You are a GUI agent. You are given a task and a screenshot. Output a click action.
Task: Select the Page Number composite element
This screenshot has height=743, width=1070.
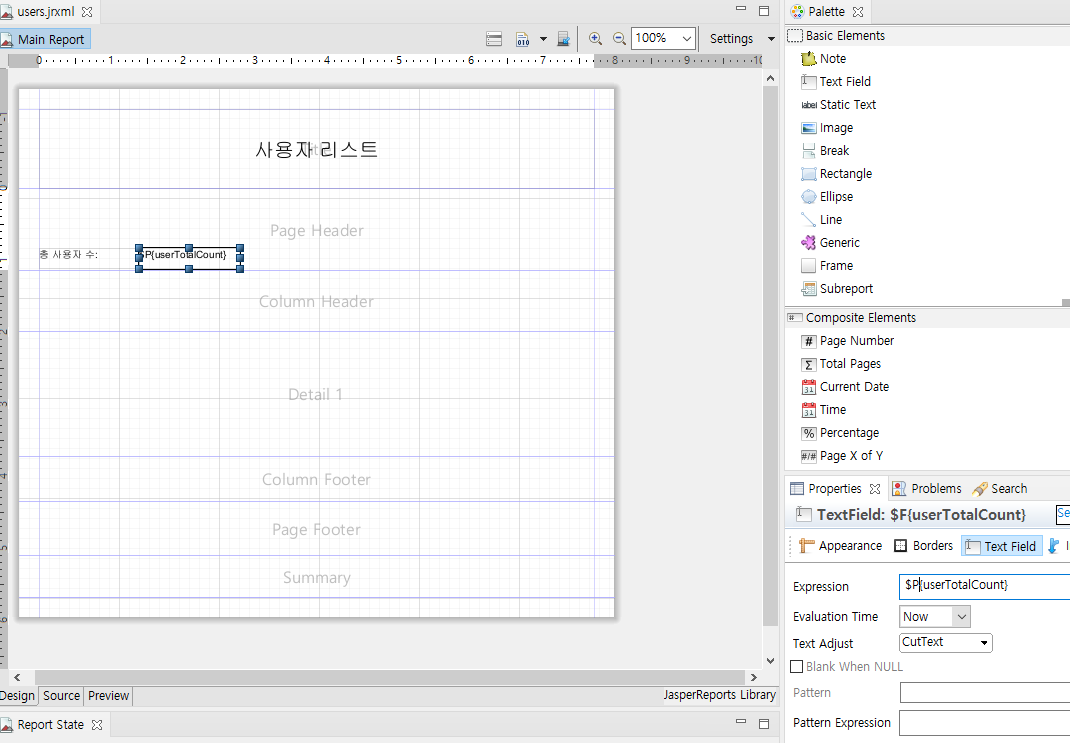tap(848, 341)
